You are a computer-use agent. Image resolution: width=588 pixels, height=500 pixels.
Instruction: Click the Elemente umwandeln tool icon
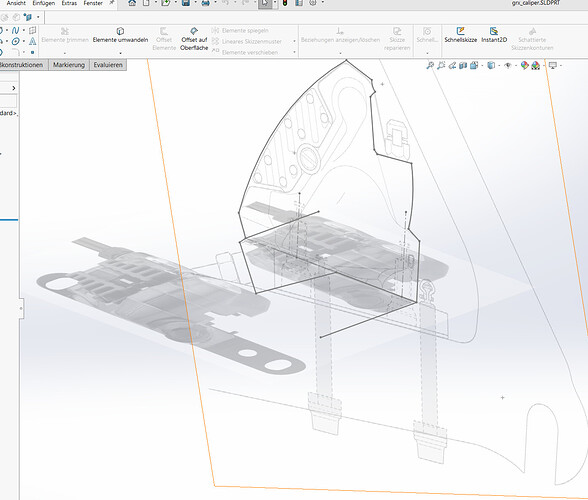tap(120, 31)
